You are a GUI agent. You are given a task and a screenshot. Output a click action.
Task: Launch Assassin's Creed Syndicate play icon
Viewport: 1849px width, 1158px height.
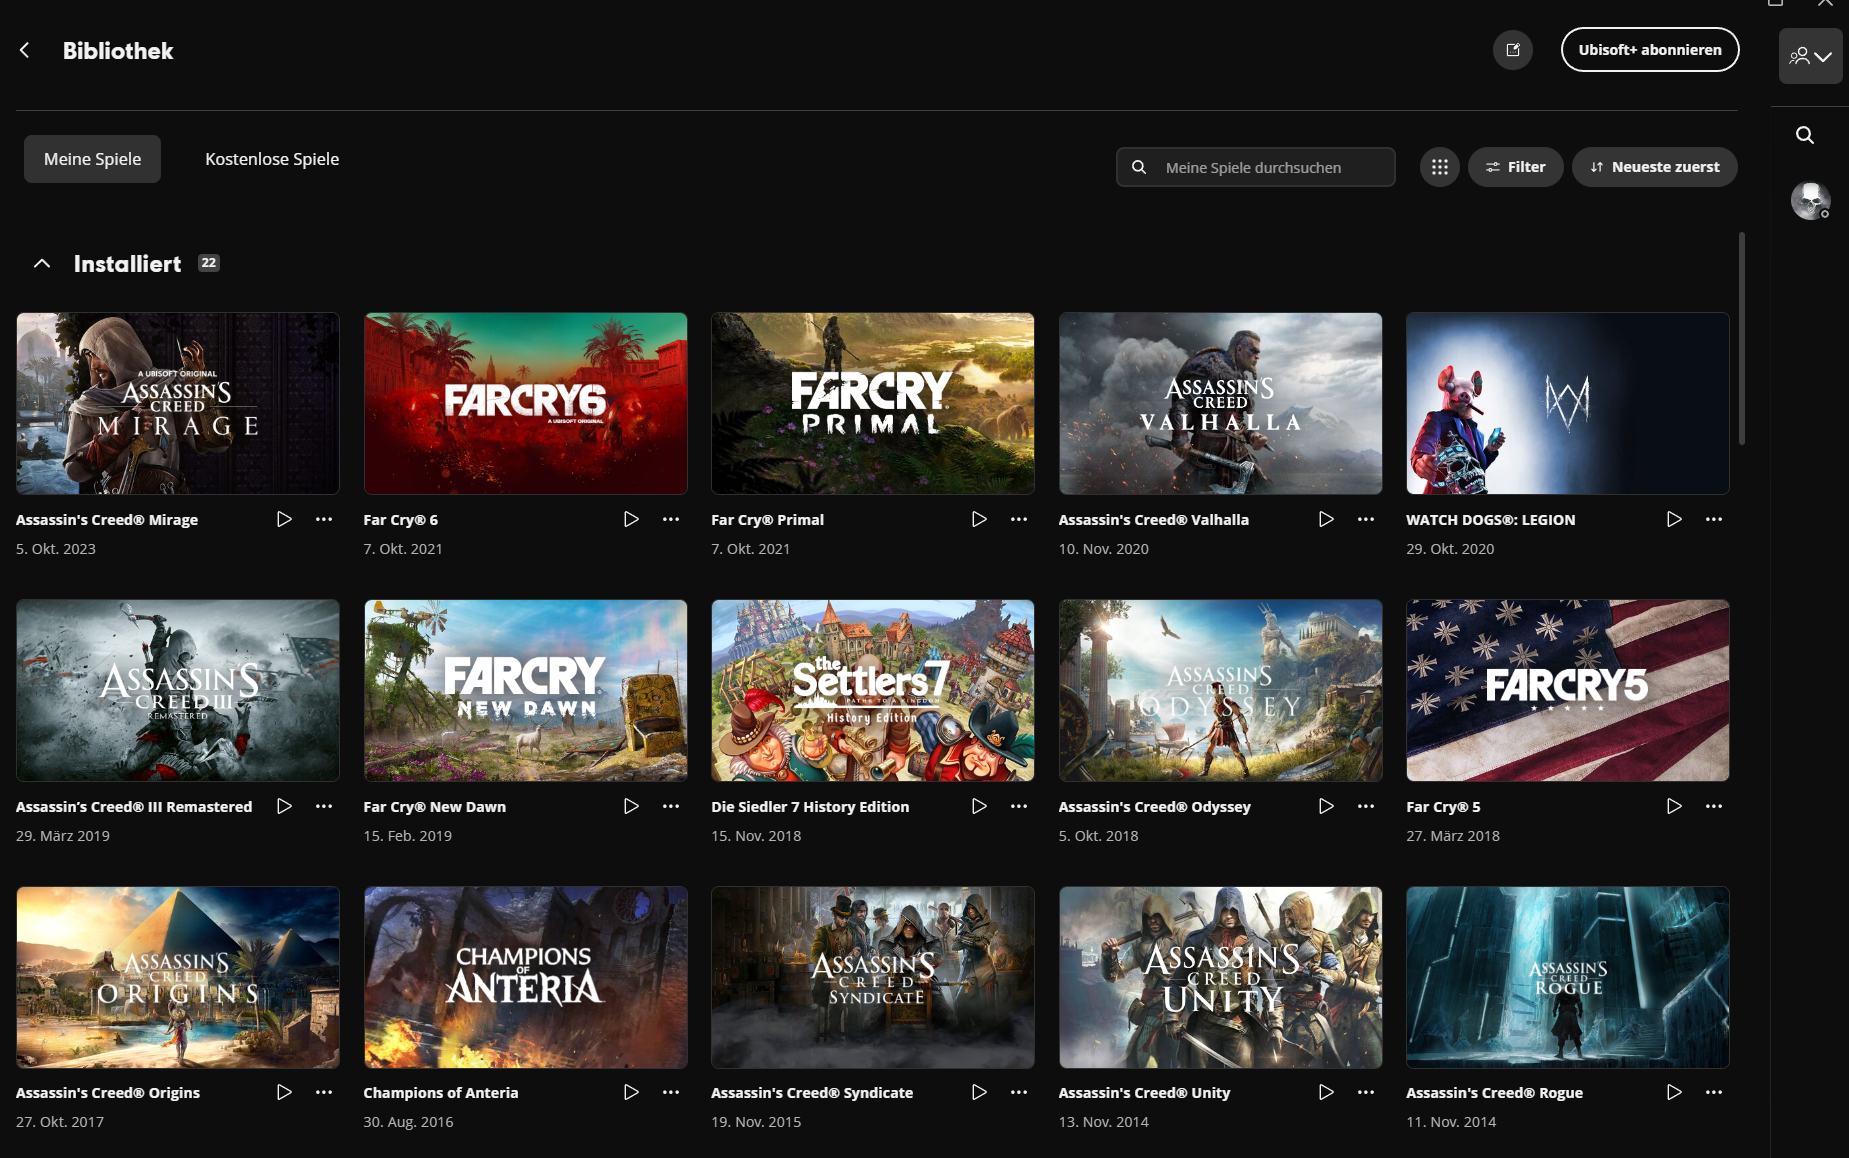(x=979, y=1092)
